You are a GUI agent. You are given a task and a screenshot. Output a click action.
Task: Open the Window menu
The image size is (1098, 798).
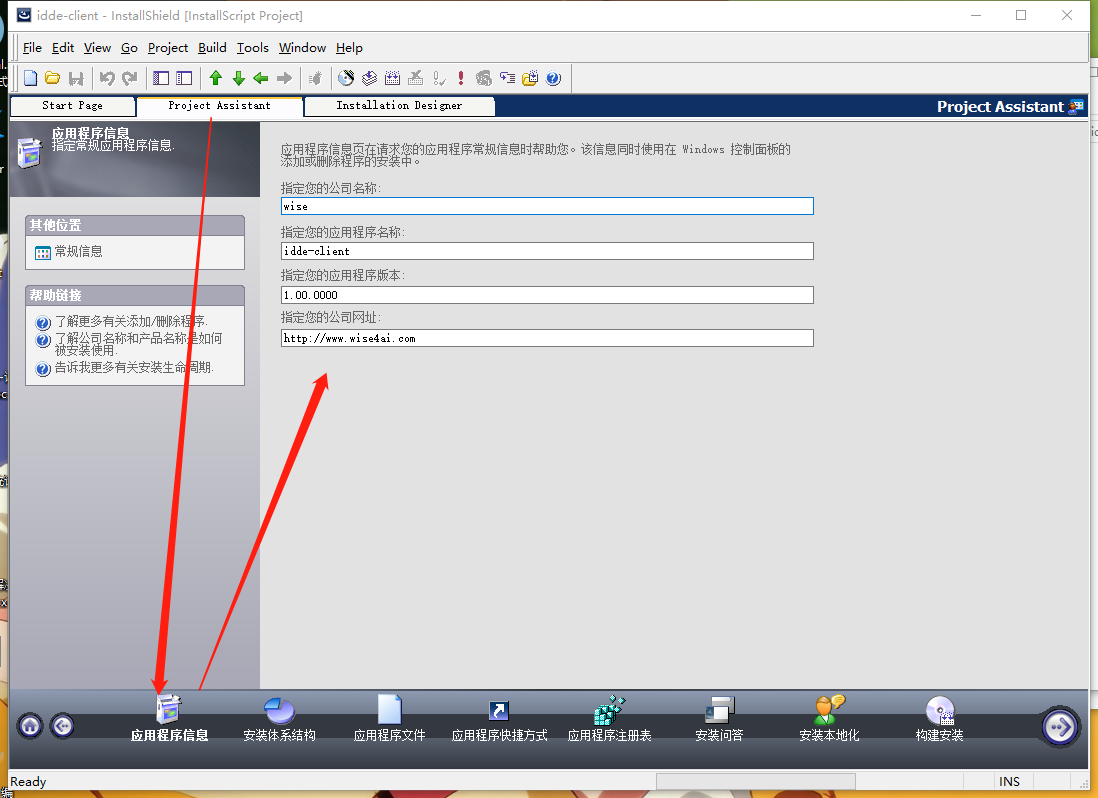[x=303, y=48]
